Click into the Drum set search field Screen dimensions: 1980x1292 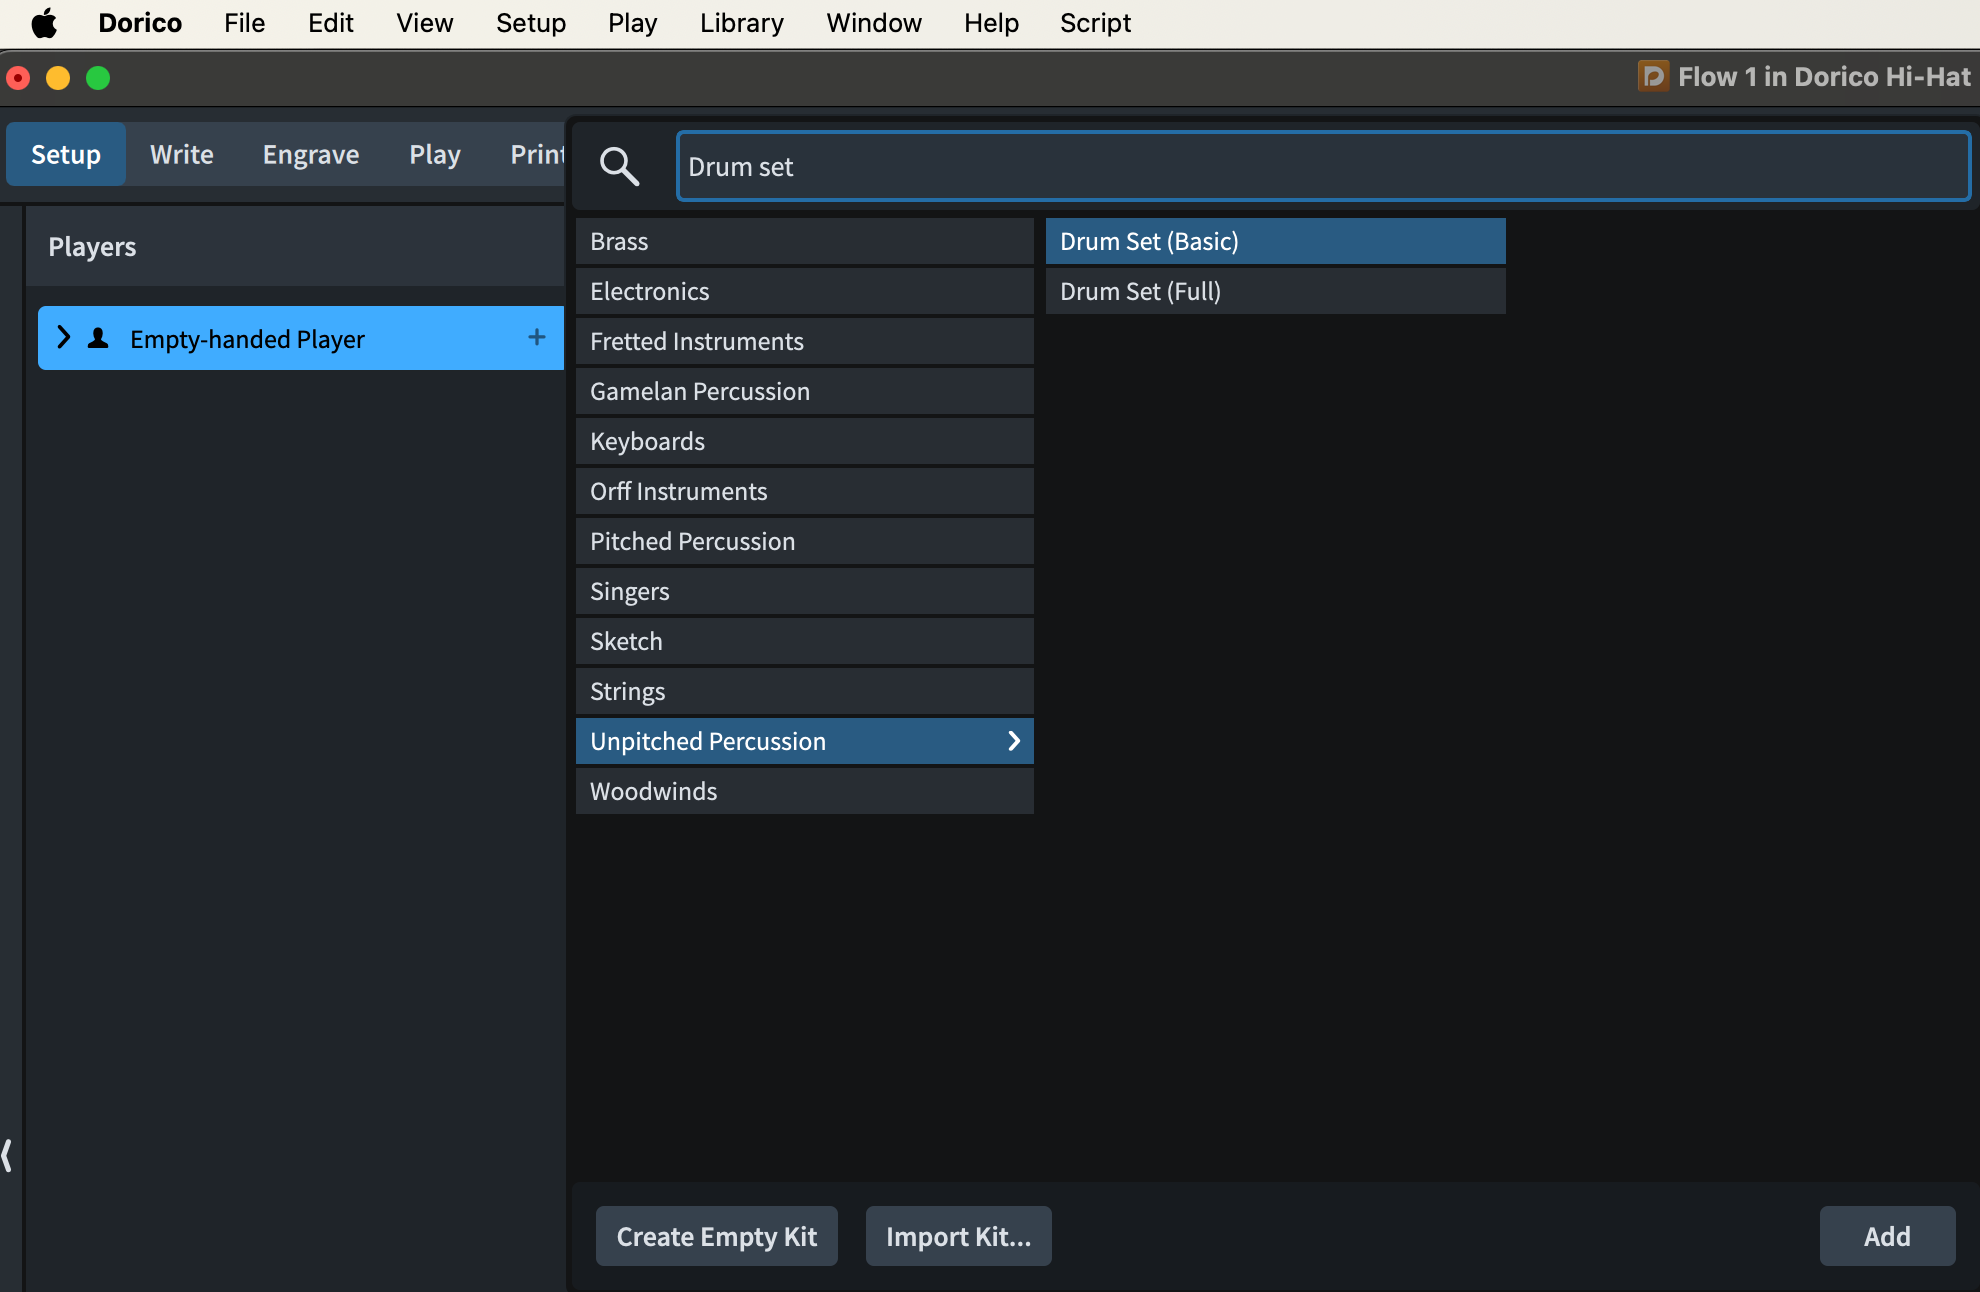1322,166
